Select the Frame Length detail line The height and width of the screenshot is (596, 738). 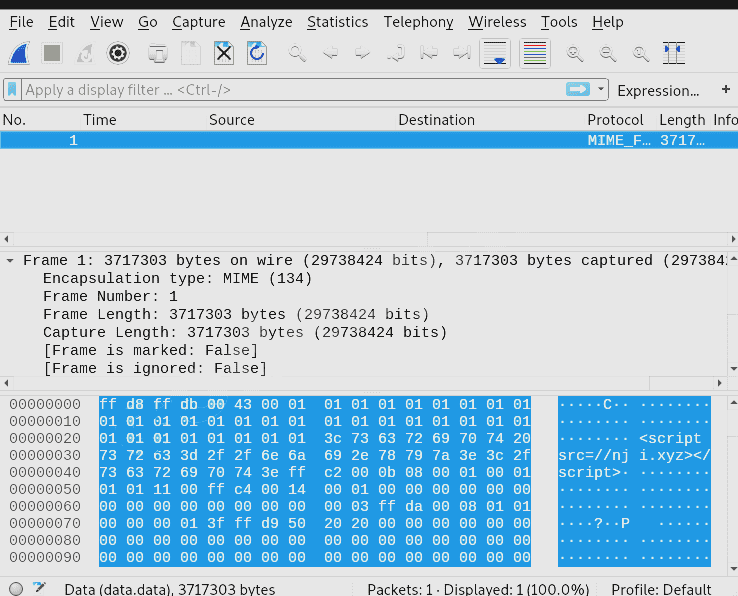pyautogui.click(x=236, y=314)
